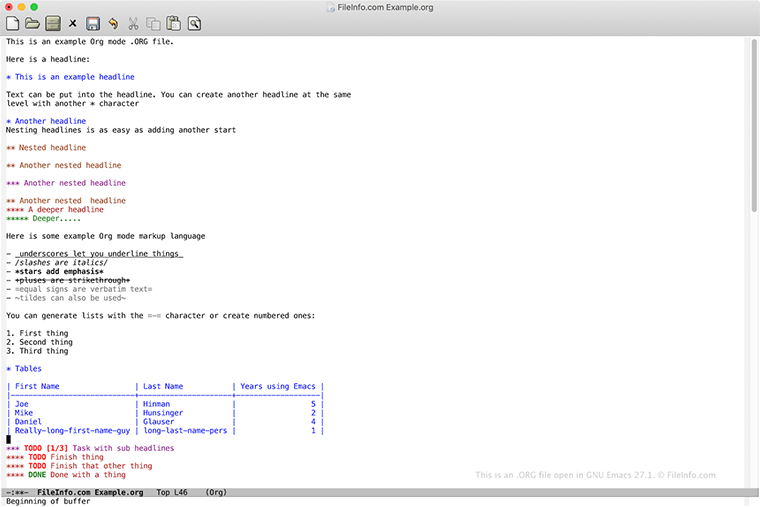Toggle the TODO state of 'Finish that other thing'

[38, 466]
